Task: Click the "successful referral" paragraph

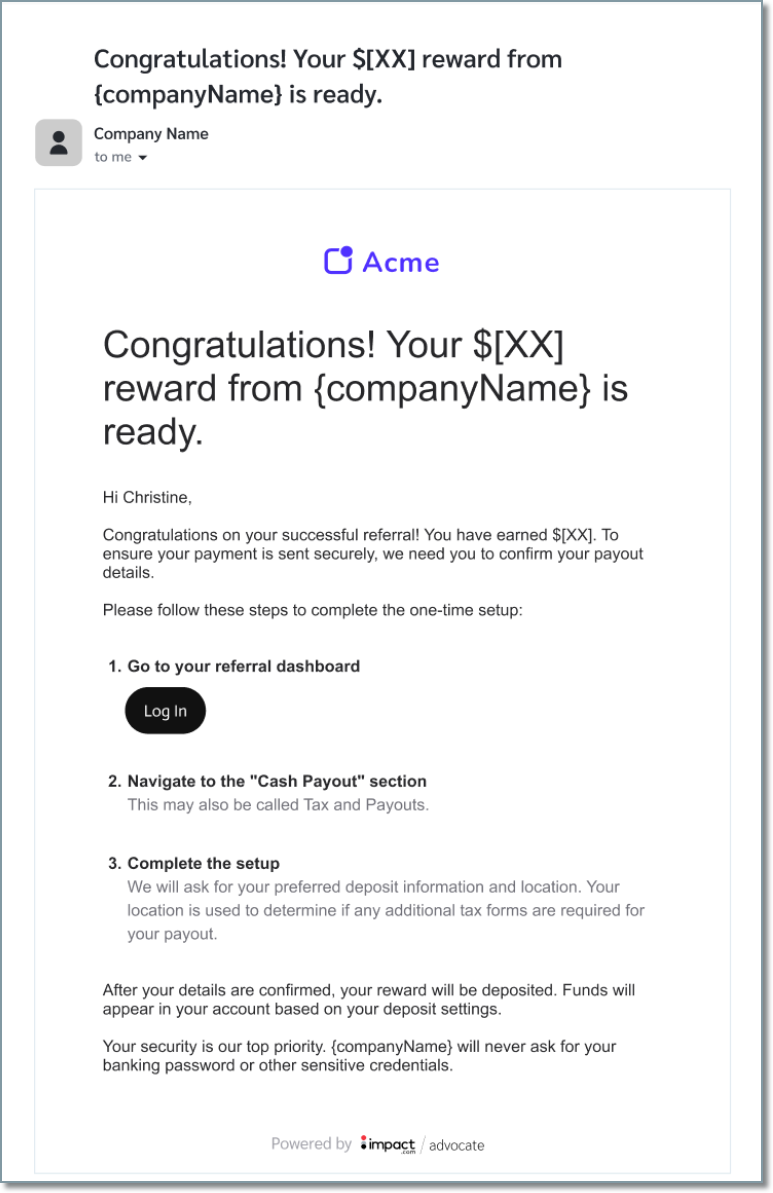Action: pos(373,554)
